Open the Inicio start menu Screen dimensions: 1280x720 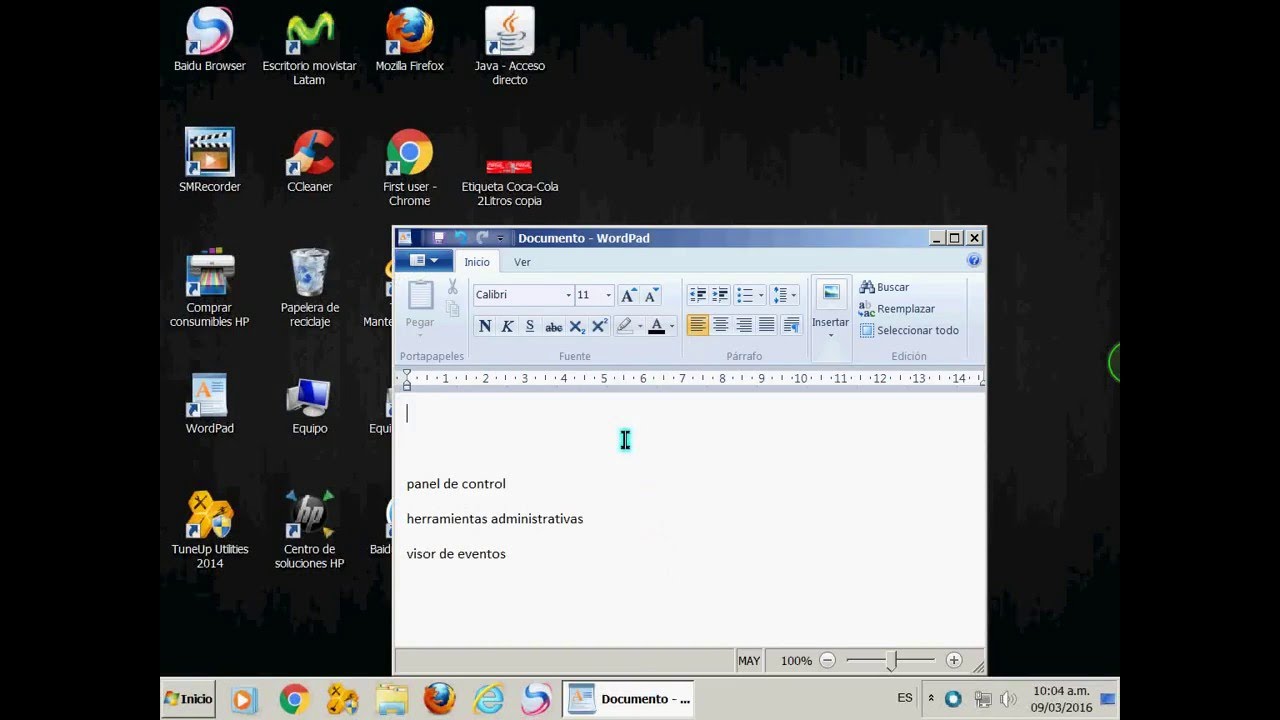pyautogui.click(x=188, y=699)
